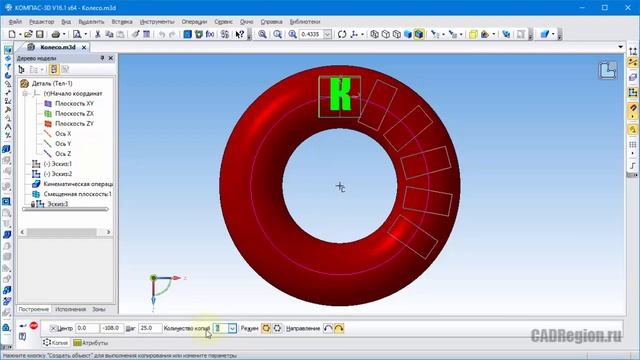Toggle shaded with edges display icon
This screenshot has height=360, width=640.
pyautogui.click(x=419, y=34)
